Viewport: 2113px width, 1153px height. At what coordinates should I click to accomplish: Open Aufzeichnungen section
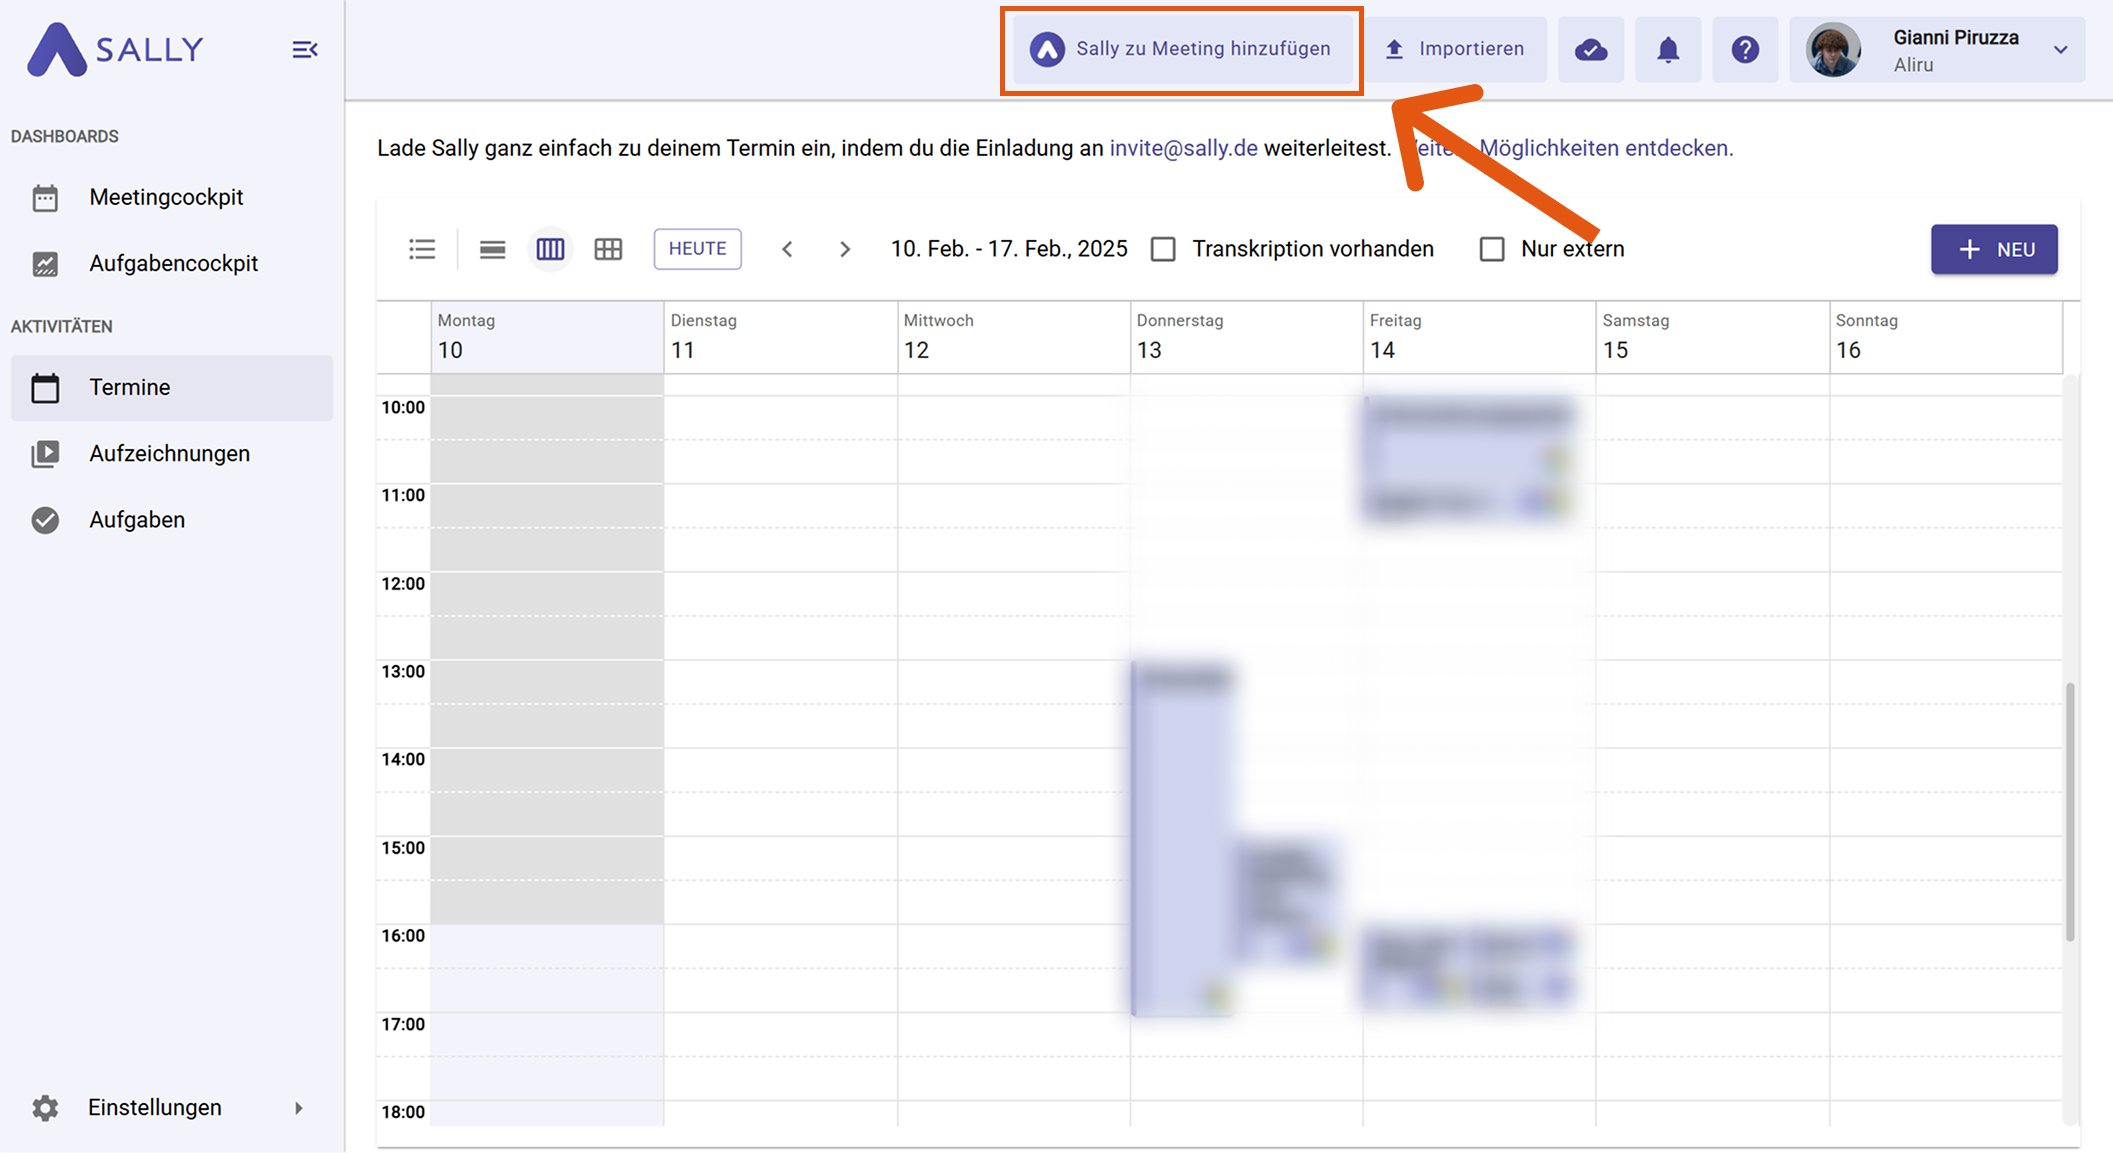[x=172, y=453]
